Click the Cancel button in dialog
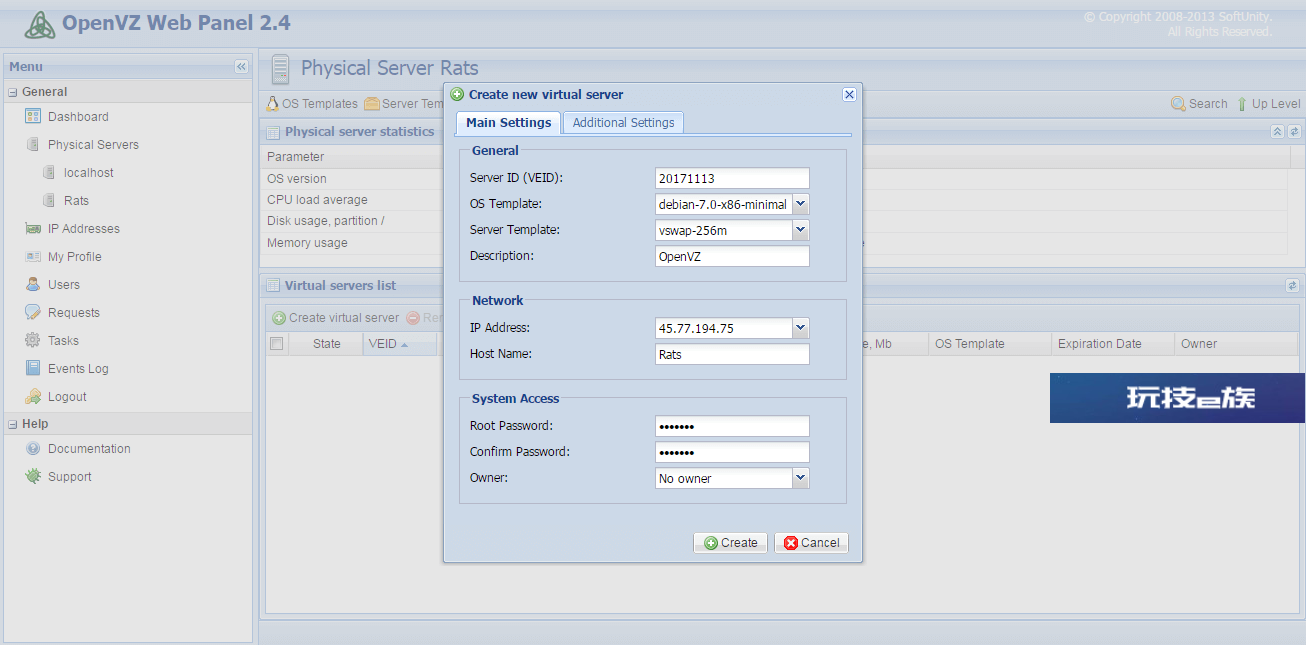The height and width of the screenshot is (645, 1306). coord(811,543)
